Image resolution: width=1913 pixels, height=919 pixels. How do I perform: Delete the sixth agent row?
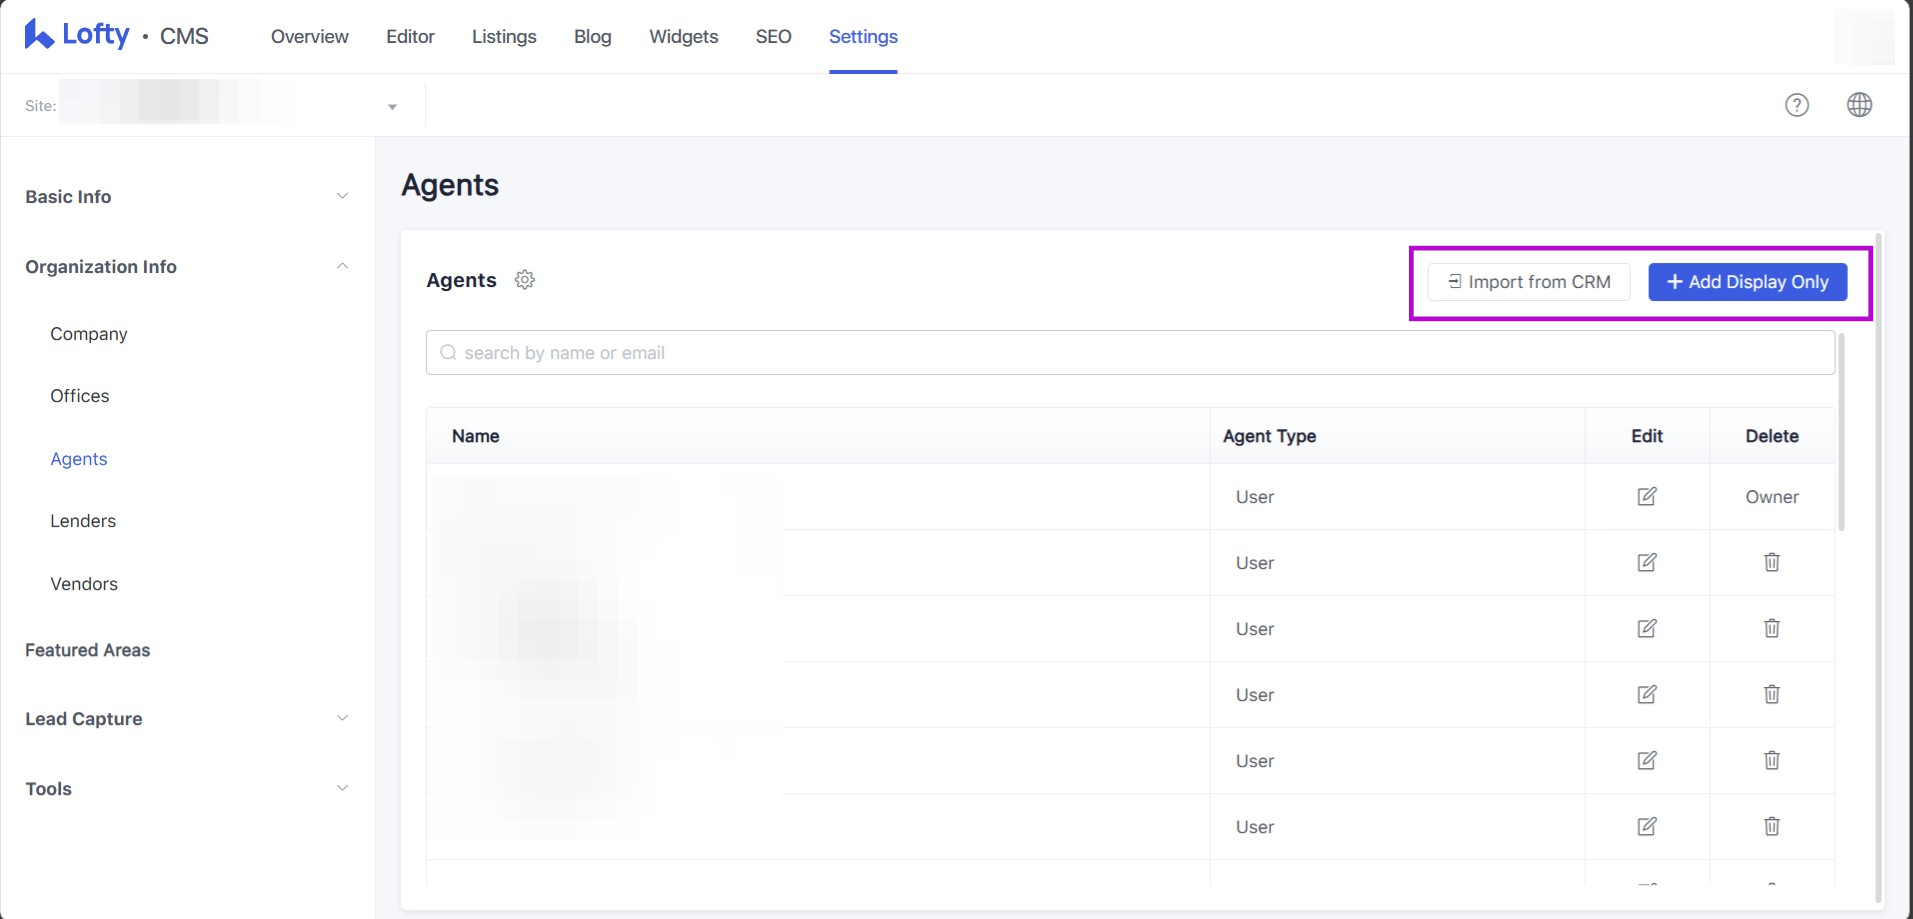coord(1771,826)
